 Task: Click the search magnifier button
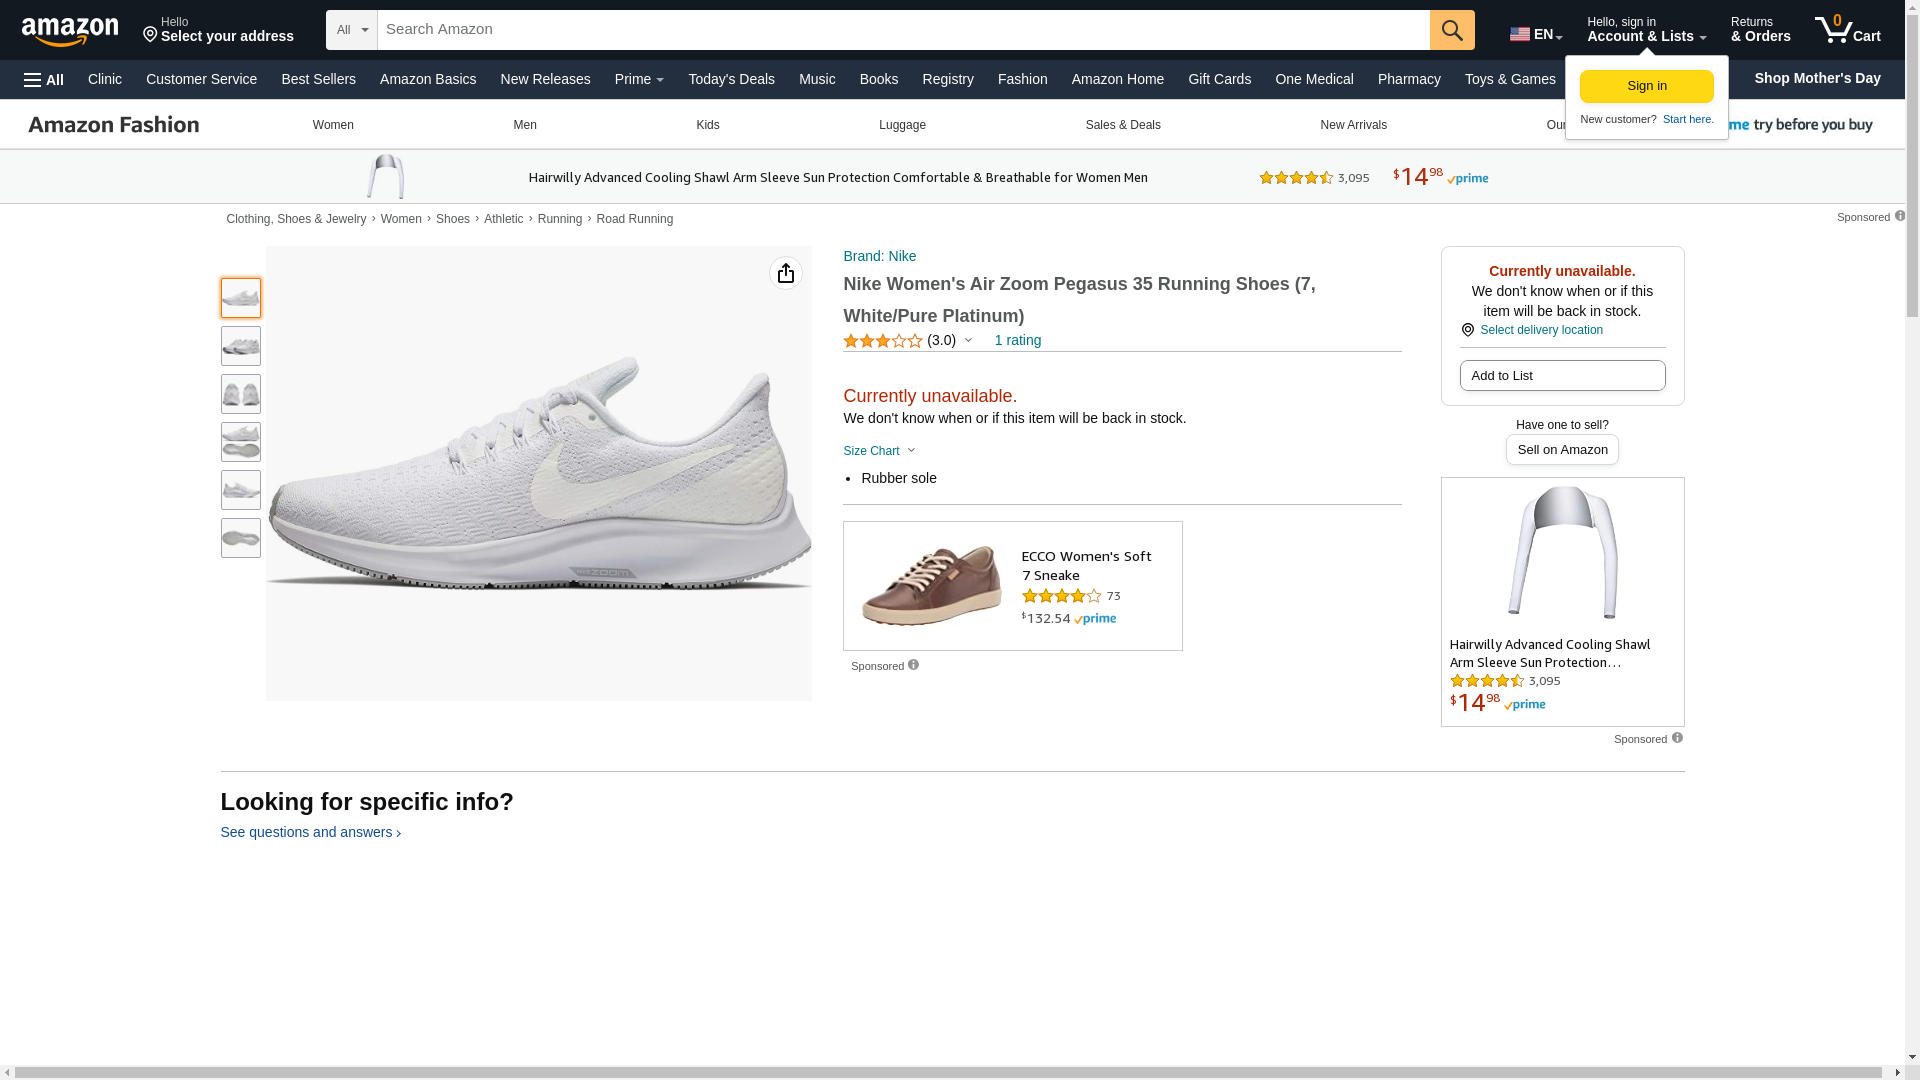click(1452, 30)
